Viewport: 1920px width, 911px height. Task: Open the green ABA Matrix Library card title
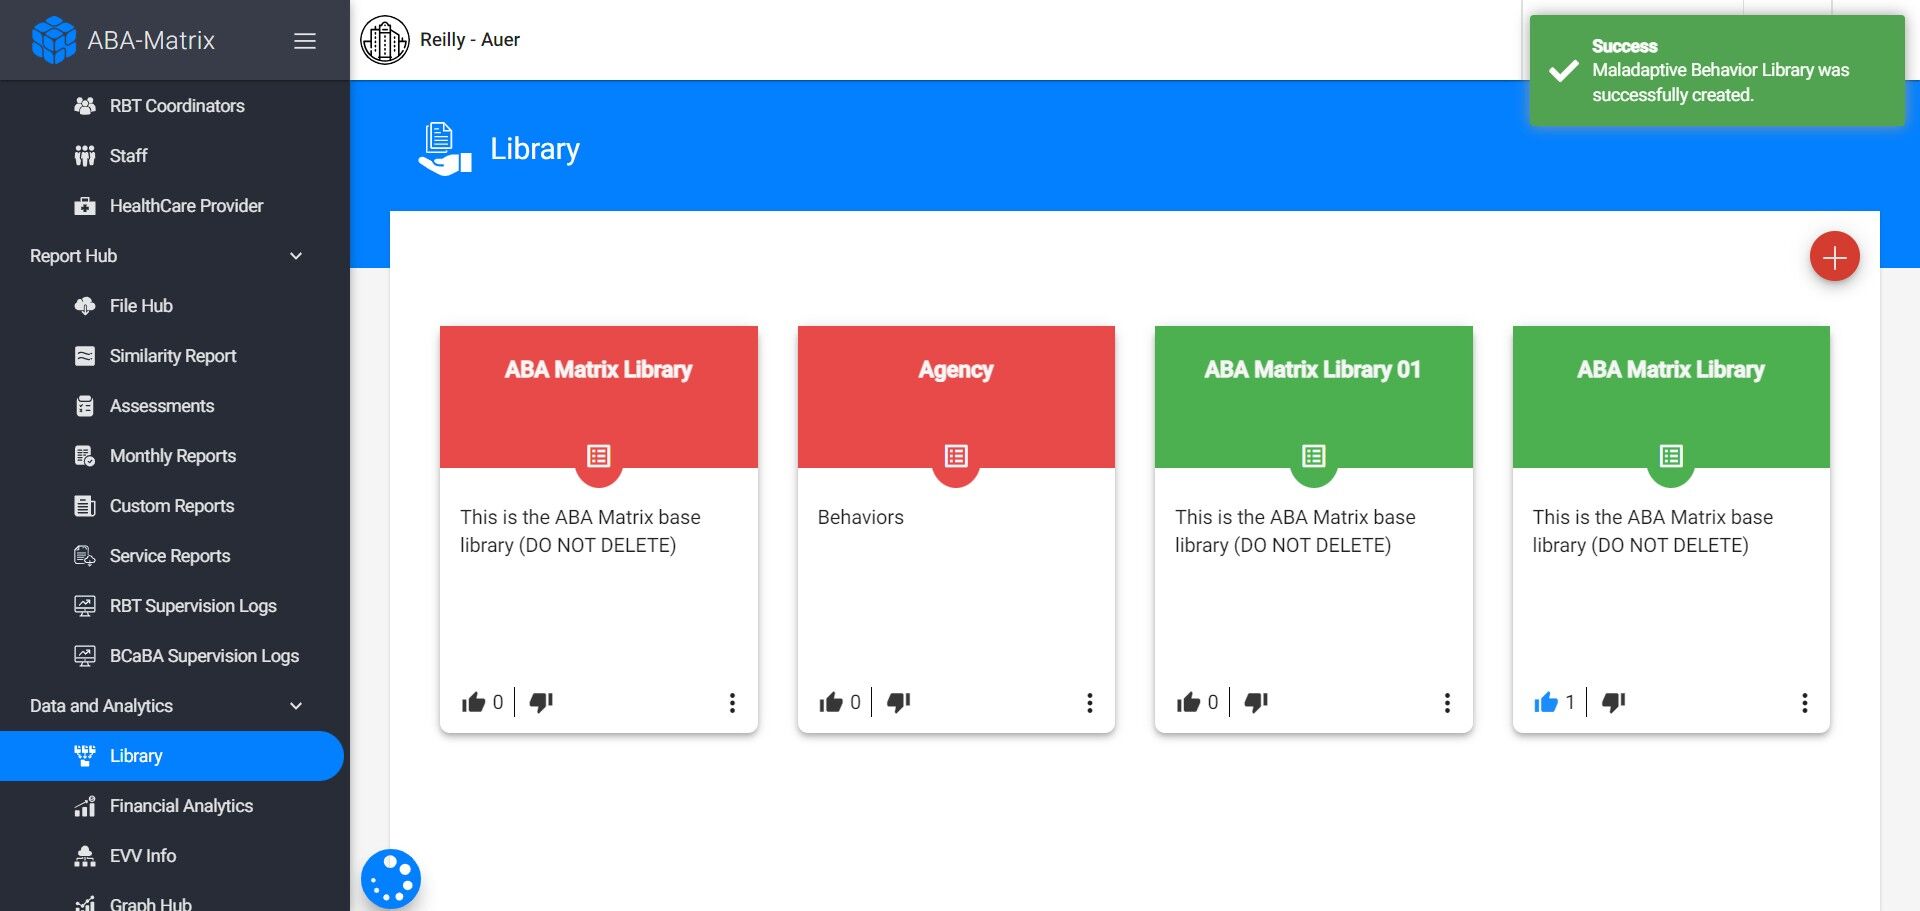[1671, 370]
